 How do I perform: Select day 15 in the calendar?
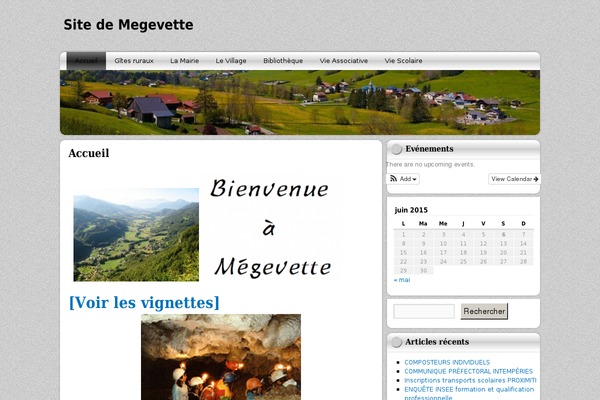(x=403, y=253)
